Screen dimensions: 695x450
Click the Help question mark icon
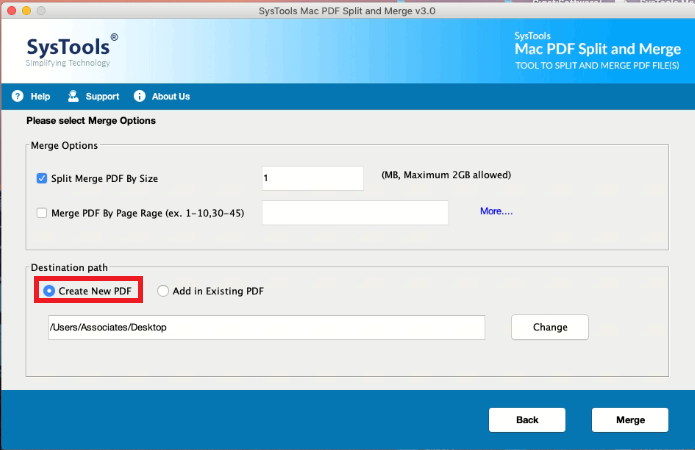click(x=17, y=96)
